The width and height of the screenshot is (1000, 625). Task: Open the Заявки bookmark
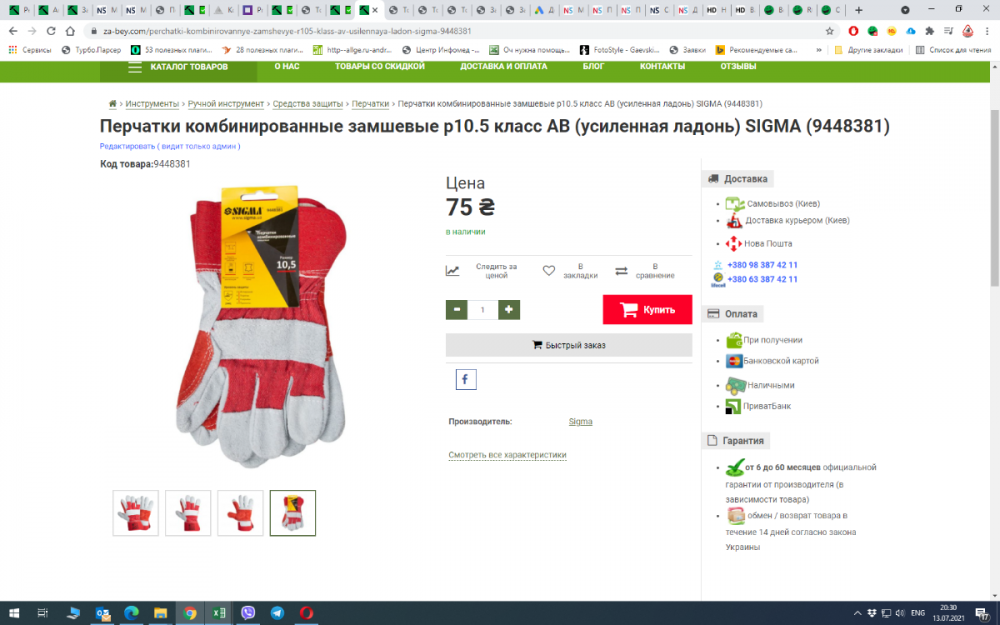(688, 50)
